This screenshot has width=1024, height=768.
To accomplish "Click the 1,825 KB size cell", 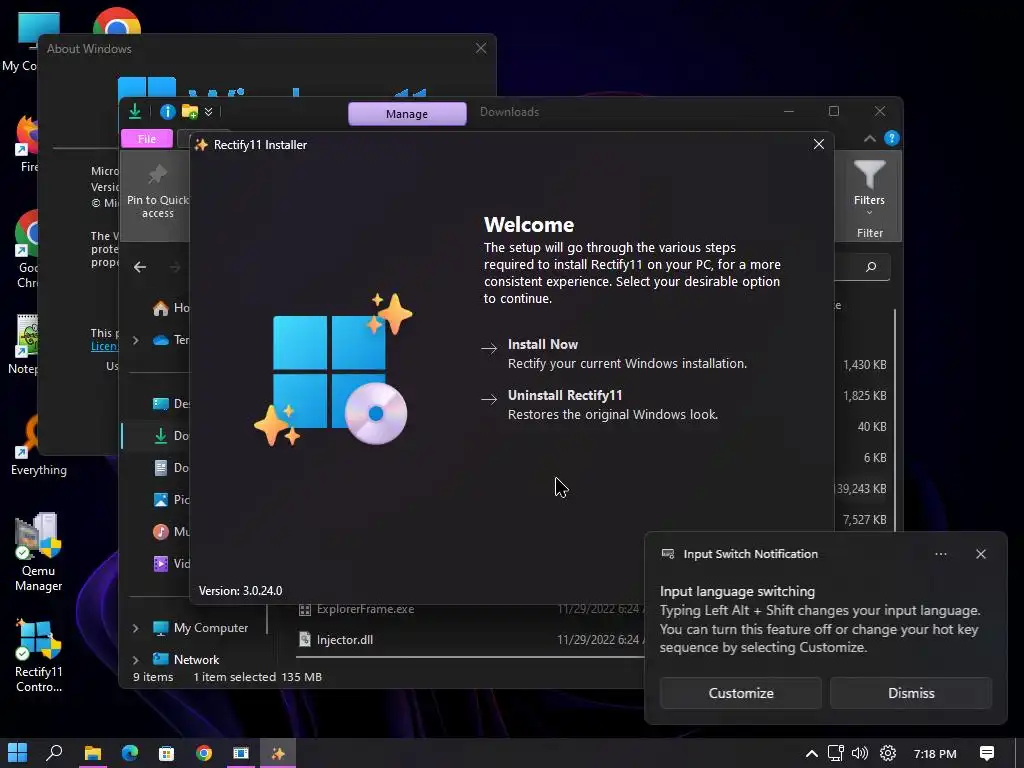I will tap(864, 395).
